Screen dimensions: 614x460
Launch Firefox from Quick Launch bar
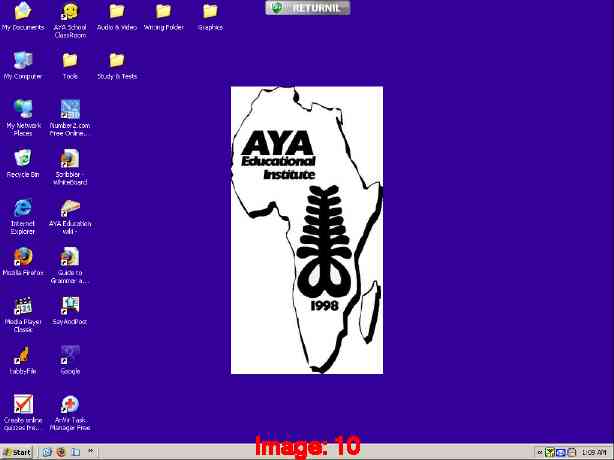61,452
